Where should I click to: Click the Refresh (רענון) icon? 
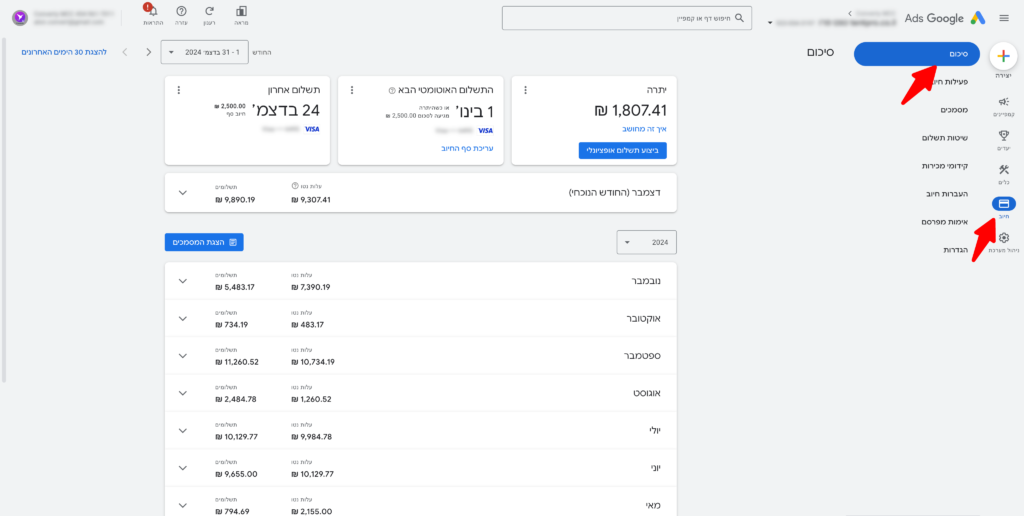click(209, 13)
